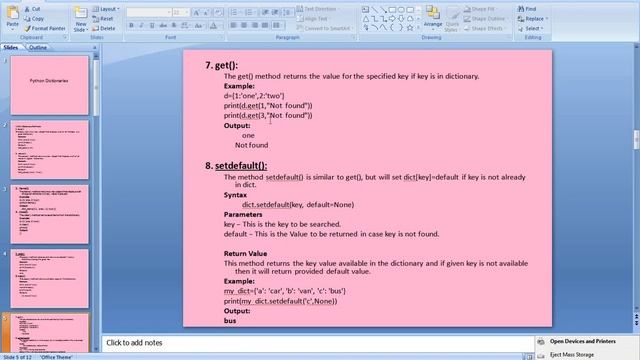Delete the current slide
Image resolution: width=640 pixels, height=360 pixels.
tap(104, 28)
